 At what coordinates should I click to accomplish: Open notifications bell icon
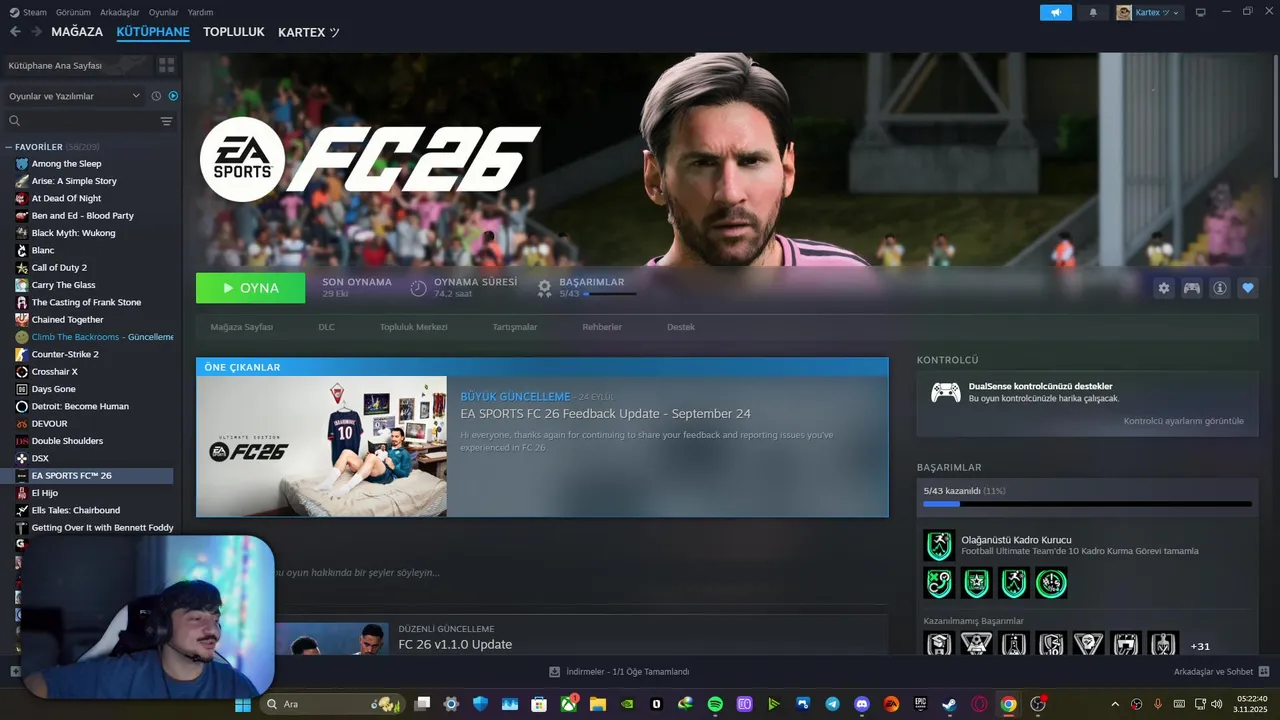coord(1093,12)
